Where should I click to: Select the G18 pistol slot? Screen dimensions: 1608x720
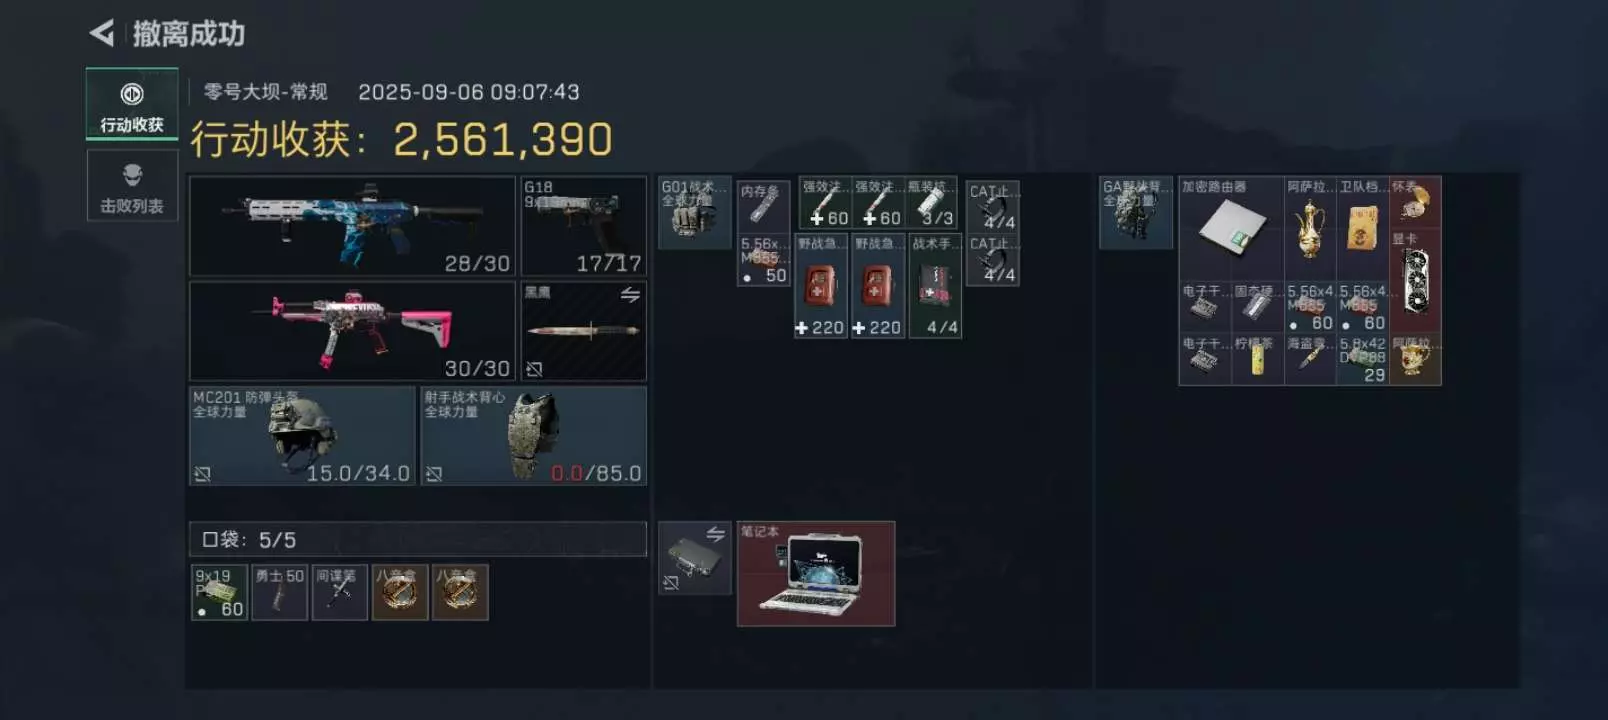(x=583, y=226)
